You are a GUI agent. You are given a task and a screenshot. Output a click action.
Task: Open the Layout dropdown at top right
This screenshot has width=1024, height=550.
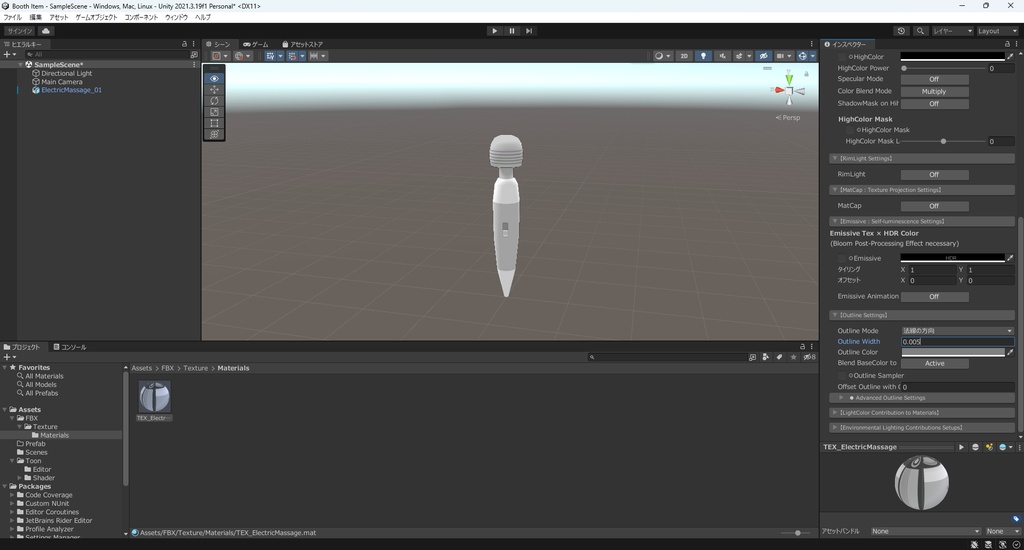coord(997,31)
